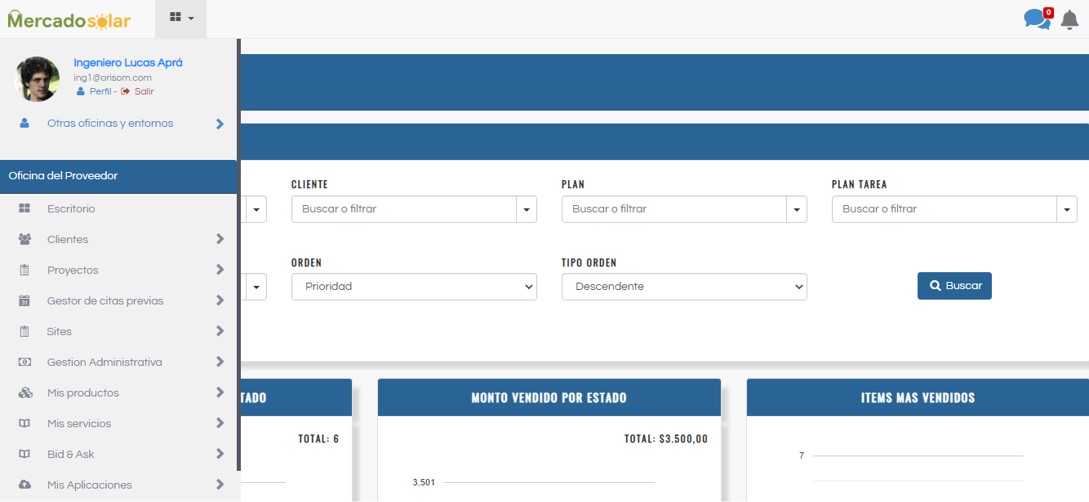
Task: Click the user profile photo
Action: click(x=38, y=78)
